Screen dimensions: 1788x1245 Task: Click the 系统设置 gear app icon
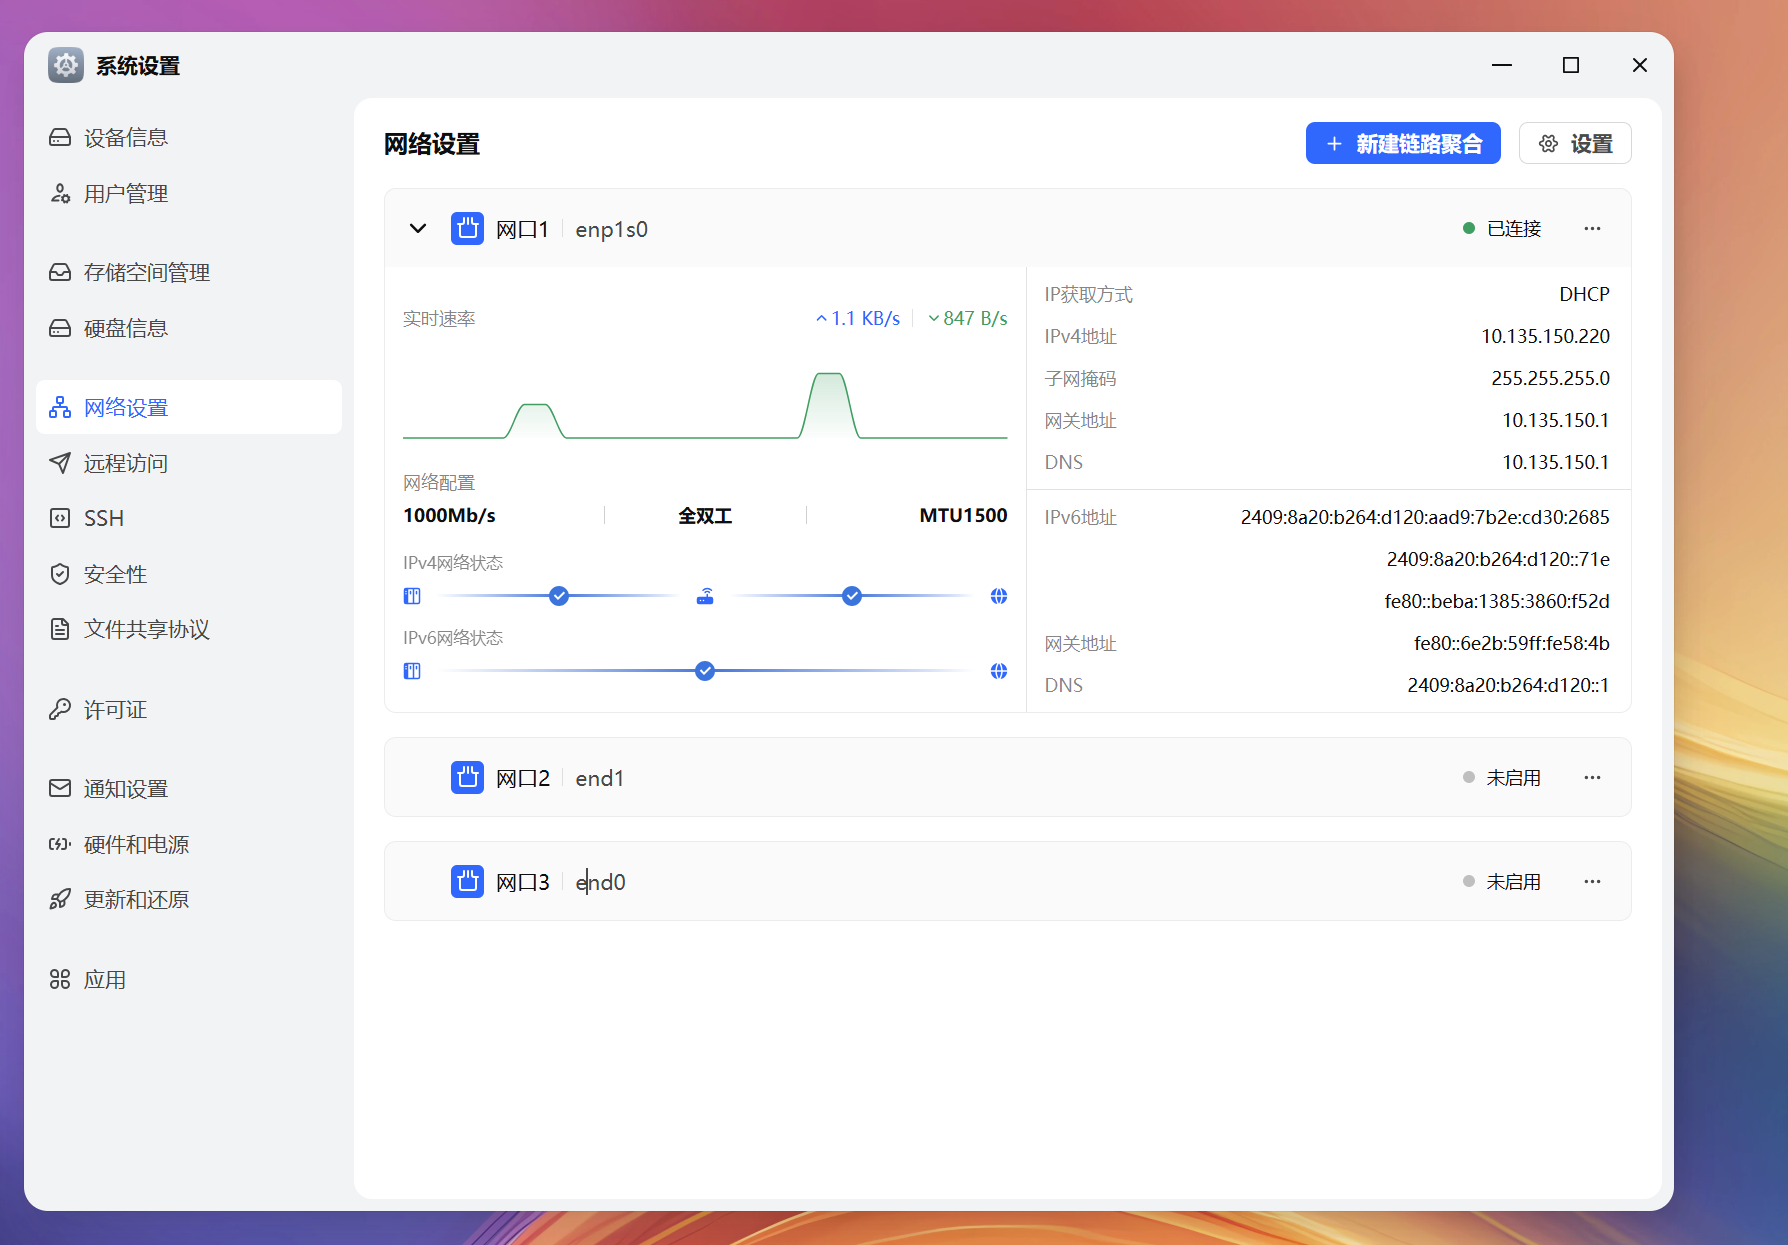[x=66, y=65]
